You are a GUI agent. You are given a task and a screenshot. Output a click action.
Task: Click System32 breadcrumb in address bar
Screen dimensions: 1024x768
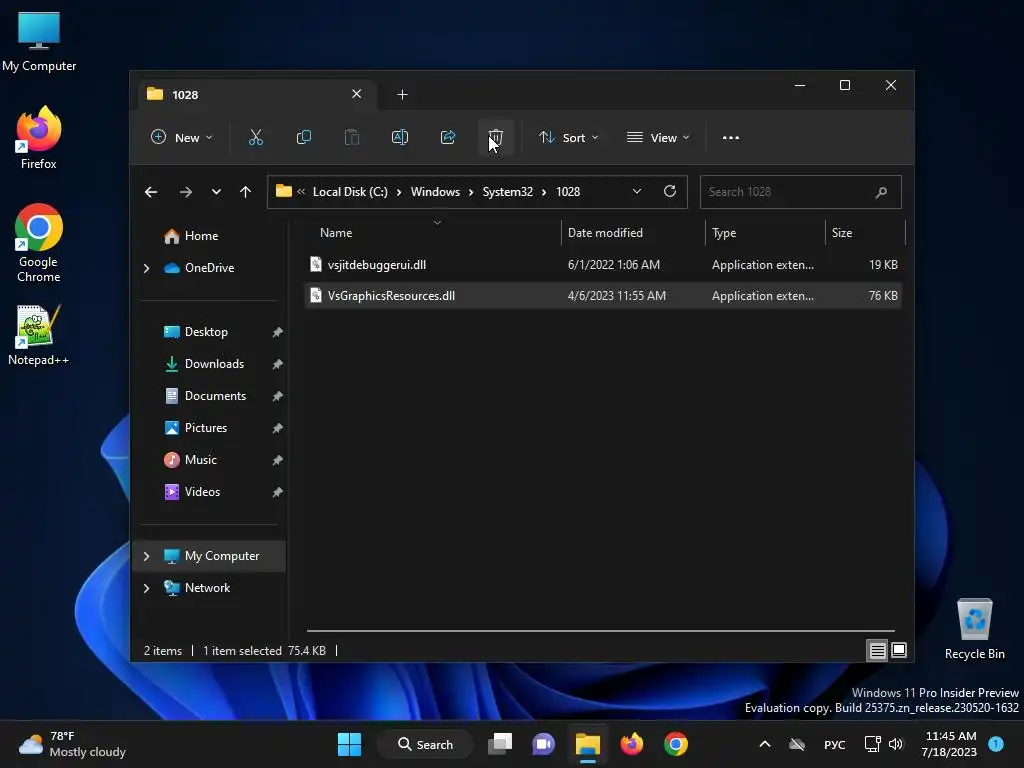click(507, 192)
